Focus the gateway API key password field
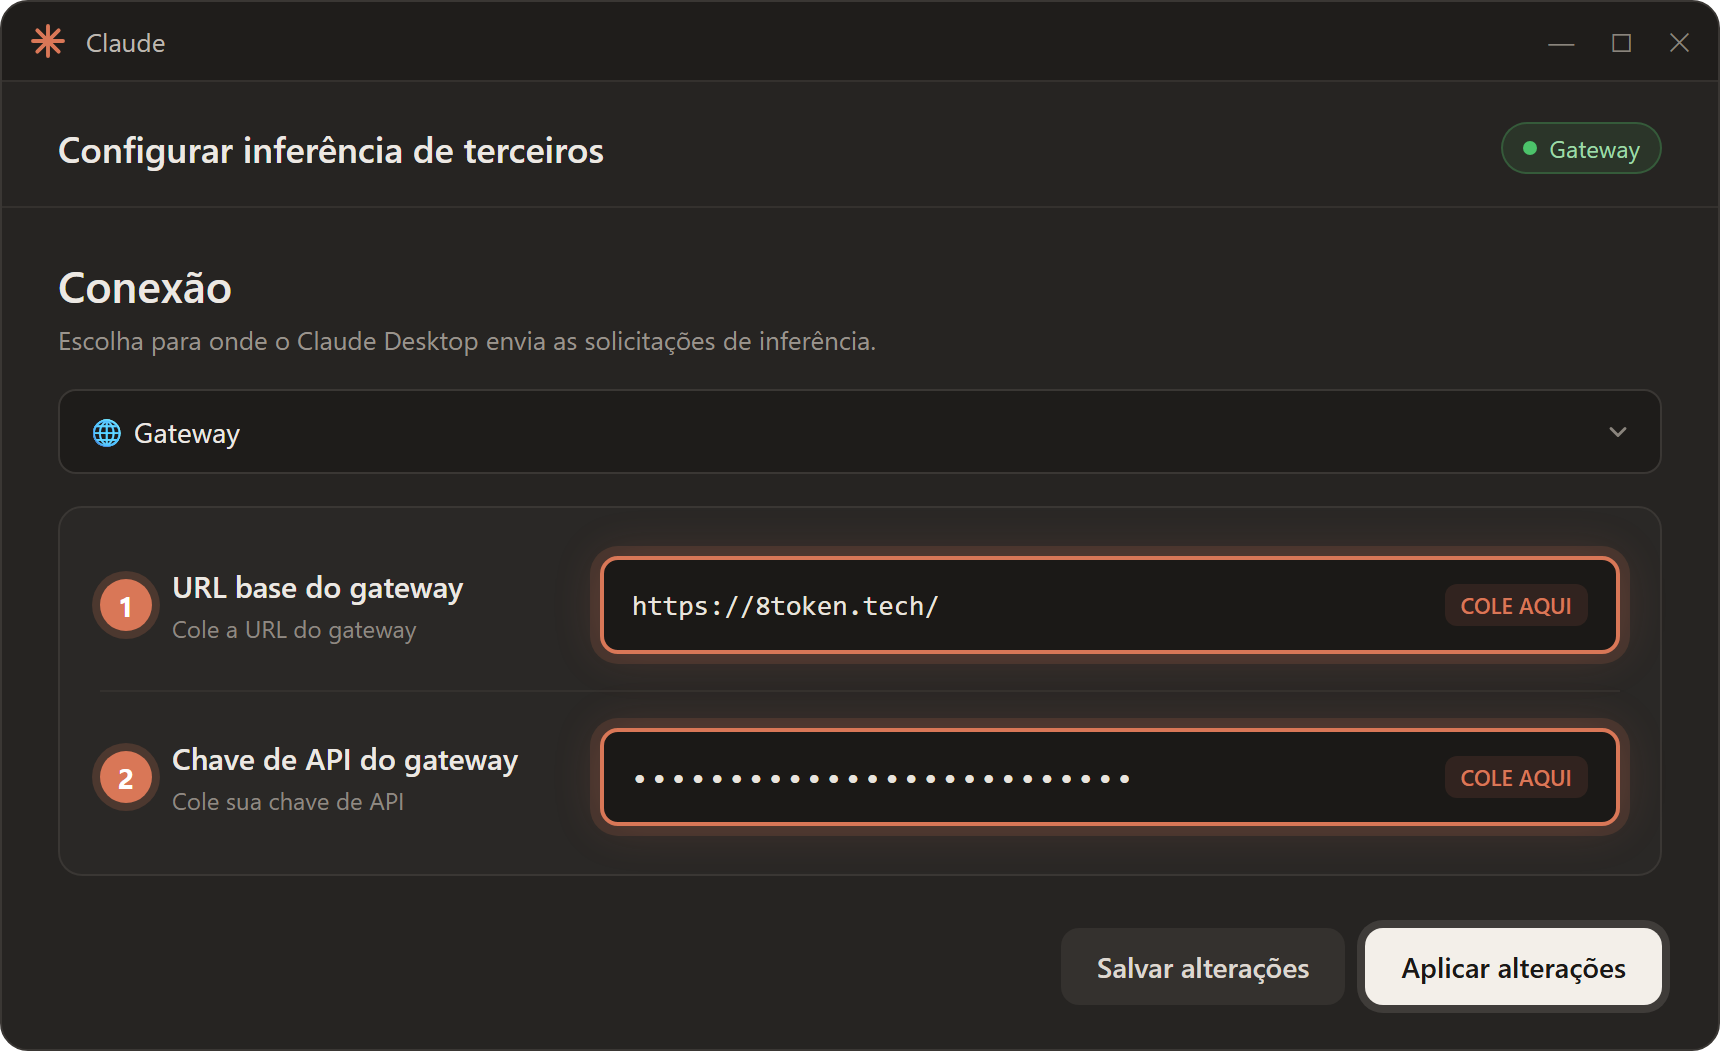 click(x=1109, y=777)
